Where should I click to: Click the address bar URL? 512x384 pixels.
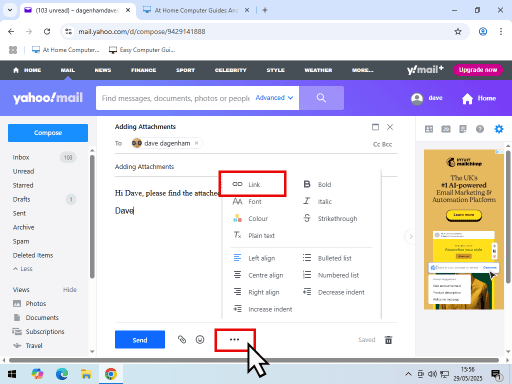[x=142, y=31]
